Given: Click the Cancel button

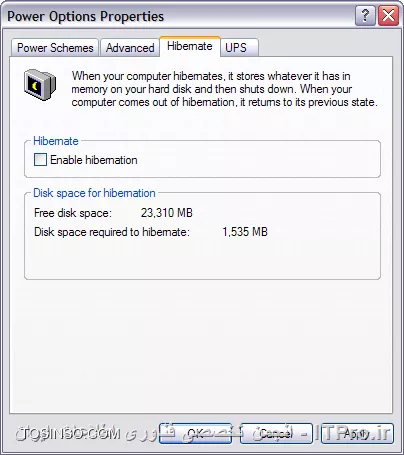Looking at the screenshot, I should tap(276, 433).
